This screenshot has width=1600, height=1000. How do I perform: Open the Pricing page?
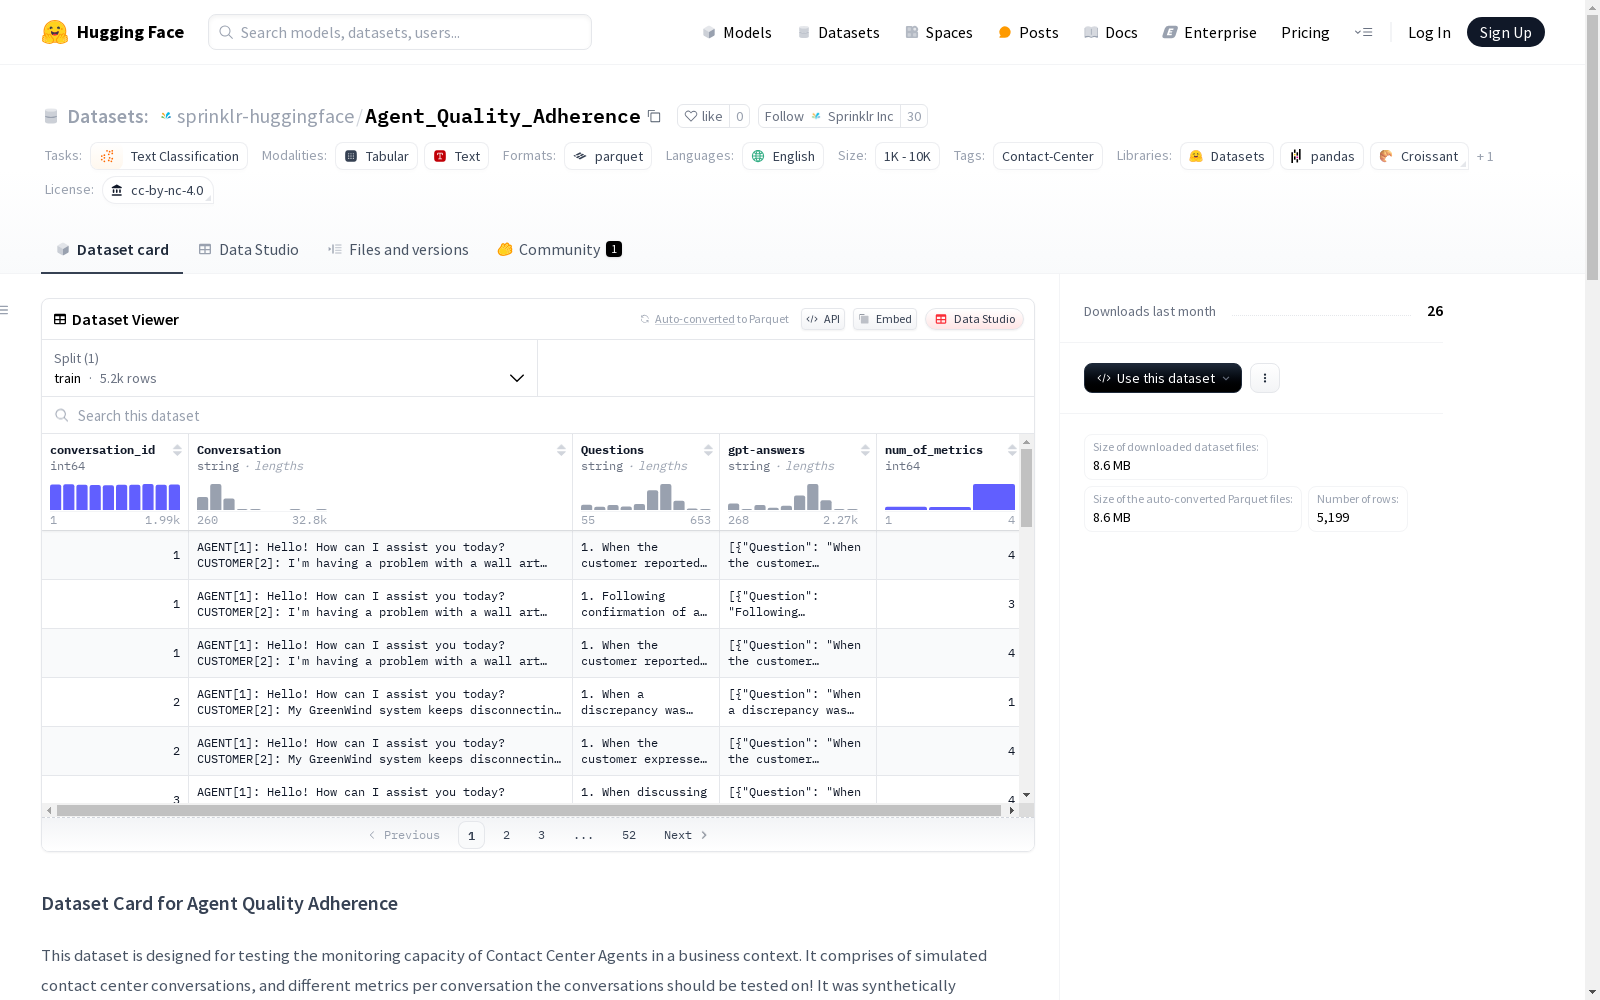(1305, 32)
